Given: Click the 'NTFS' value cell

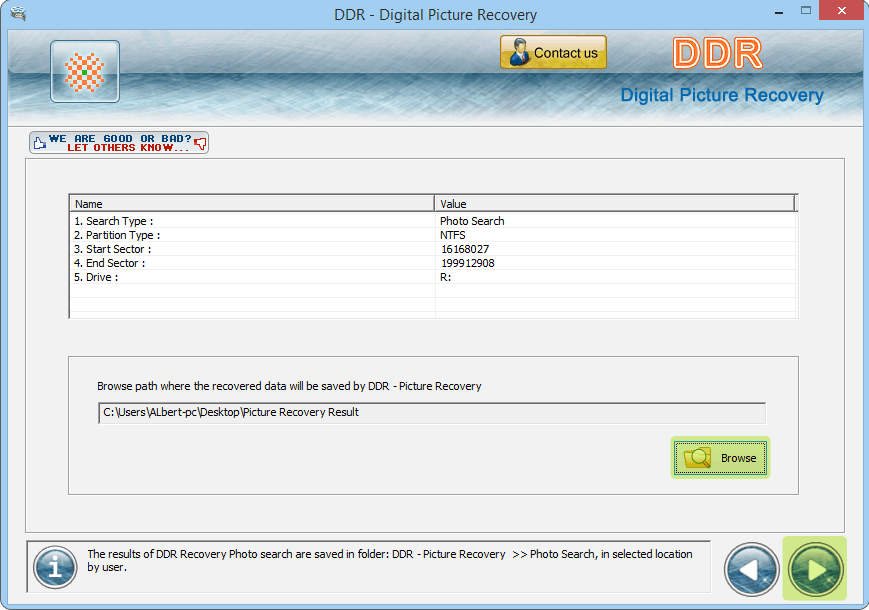Looking at the screenshot, I should (453, 235).
